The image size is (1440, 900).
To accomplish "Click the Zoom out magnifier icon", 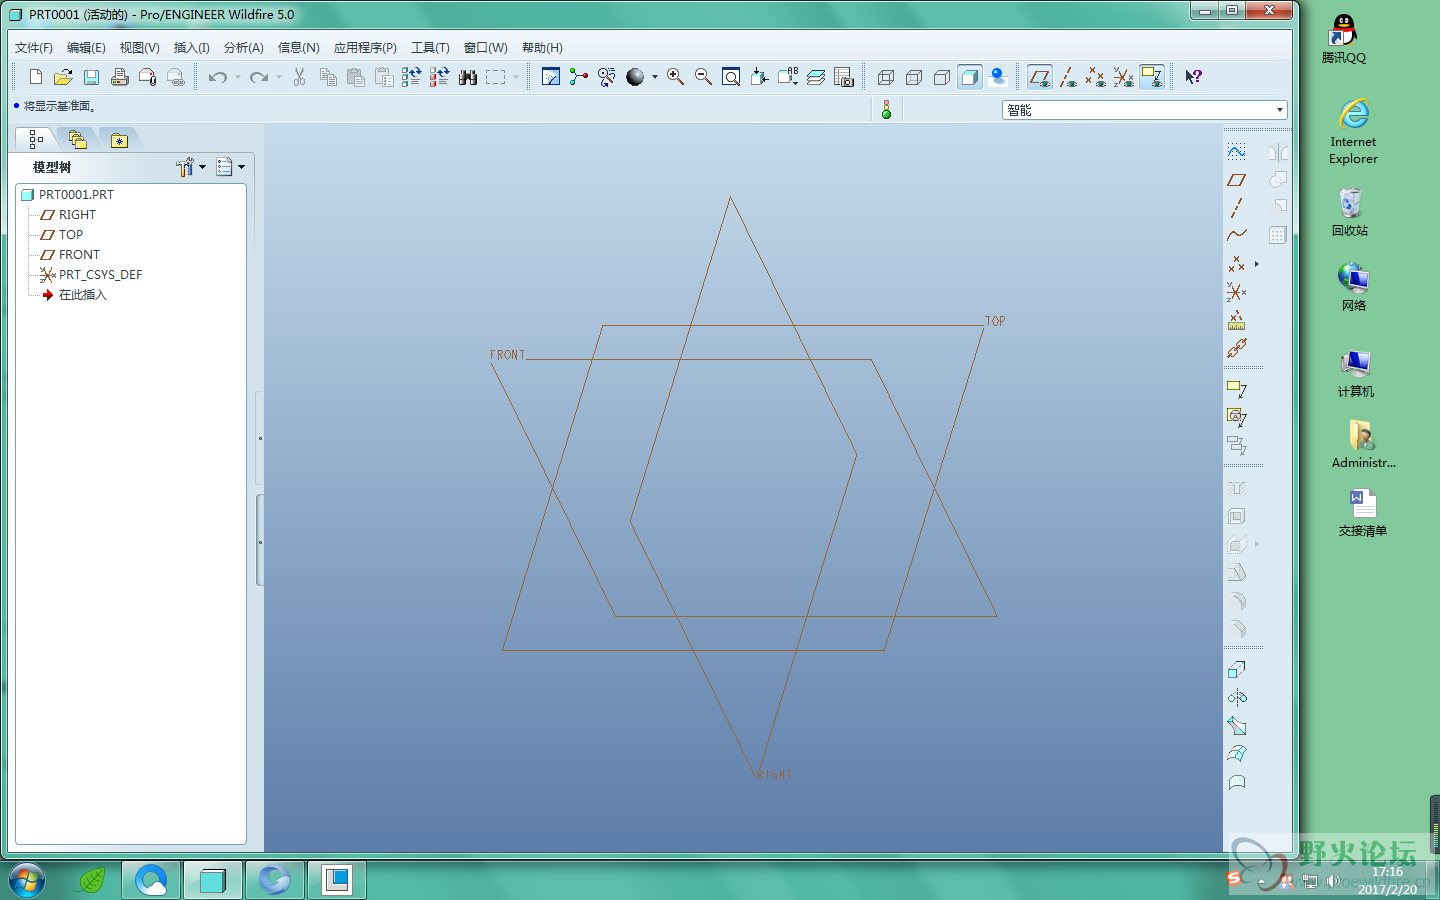I will (x=703, y=77).
